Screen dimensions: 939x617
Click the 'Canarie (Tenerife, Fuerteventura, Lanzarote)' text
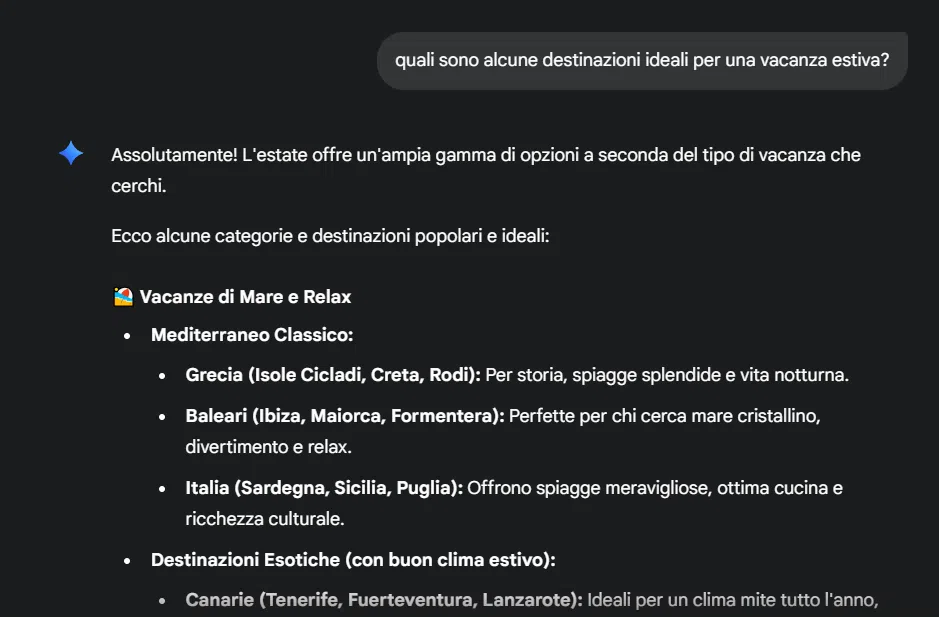click(x=384, y=600)
